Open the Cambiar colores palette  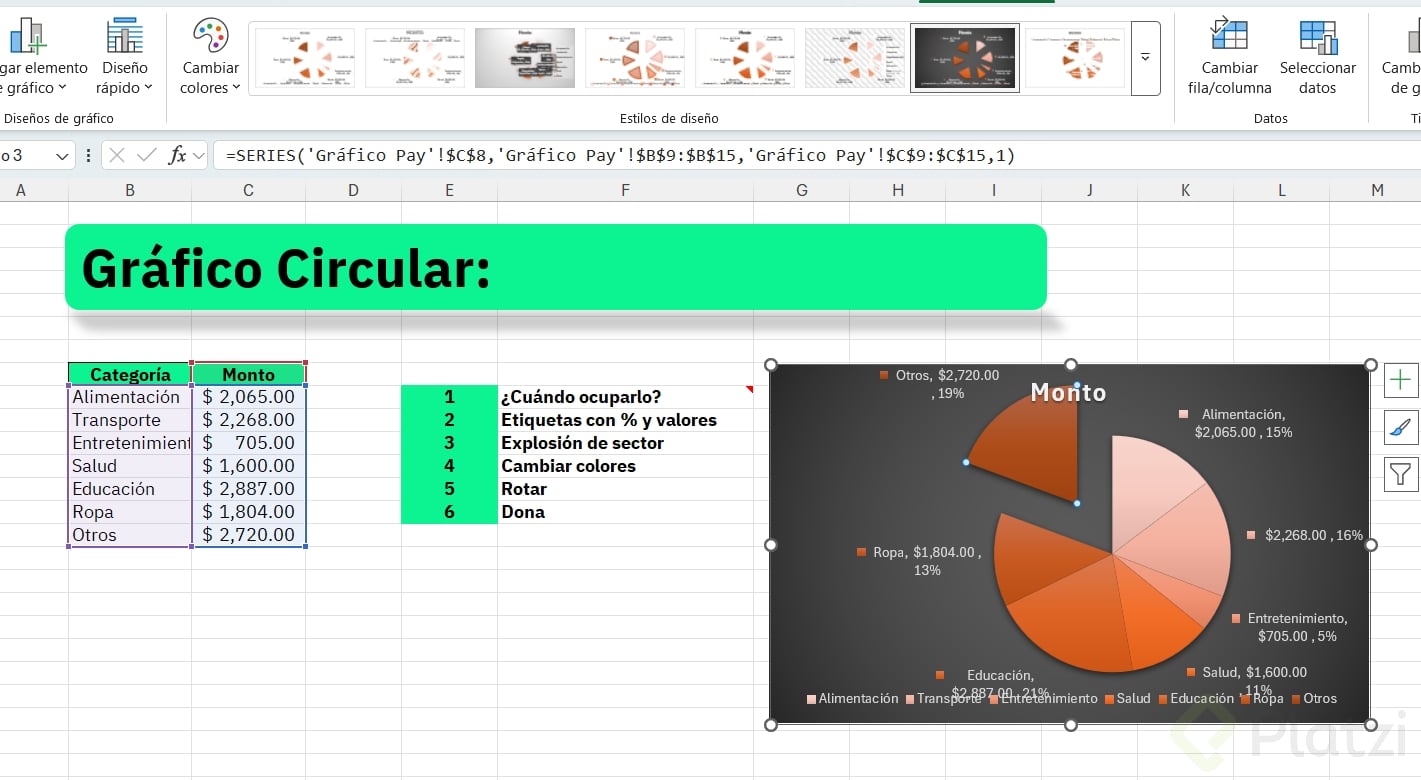coord(210,56)
